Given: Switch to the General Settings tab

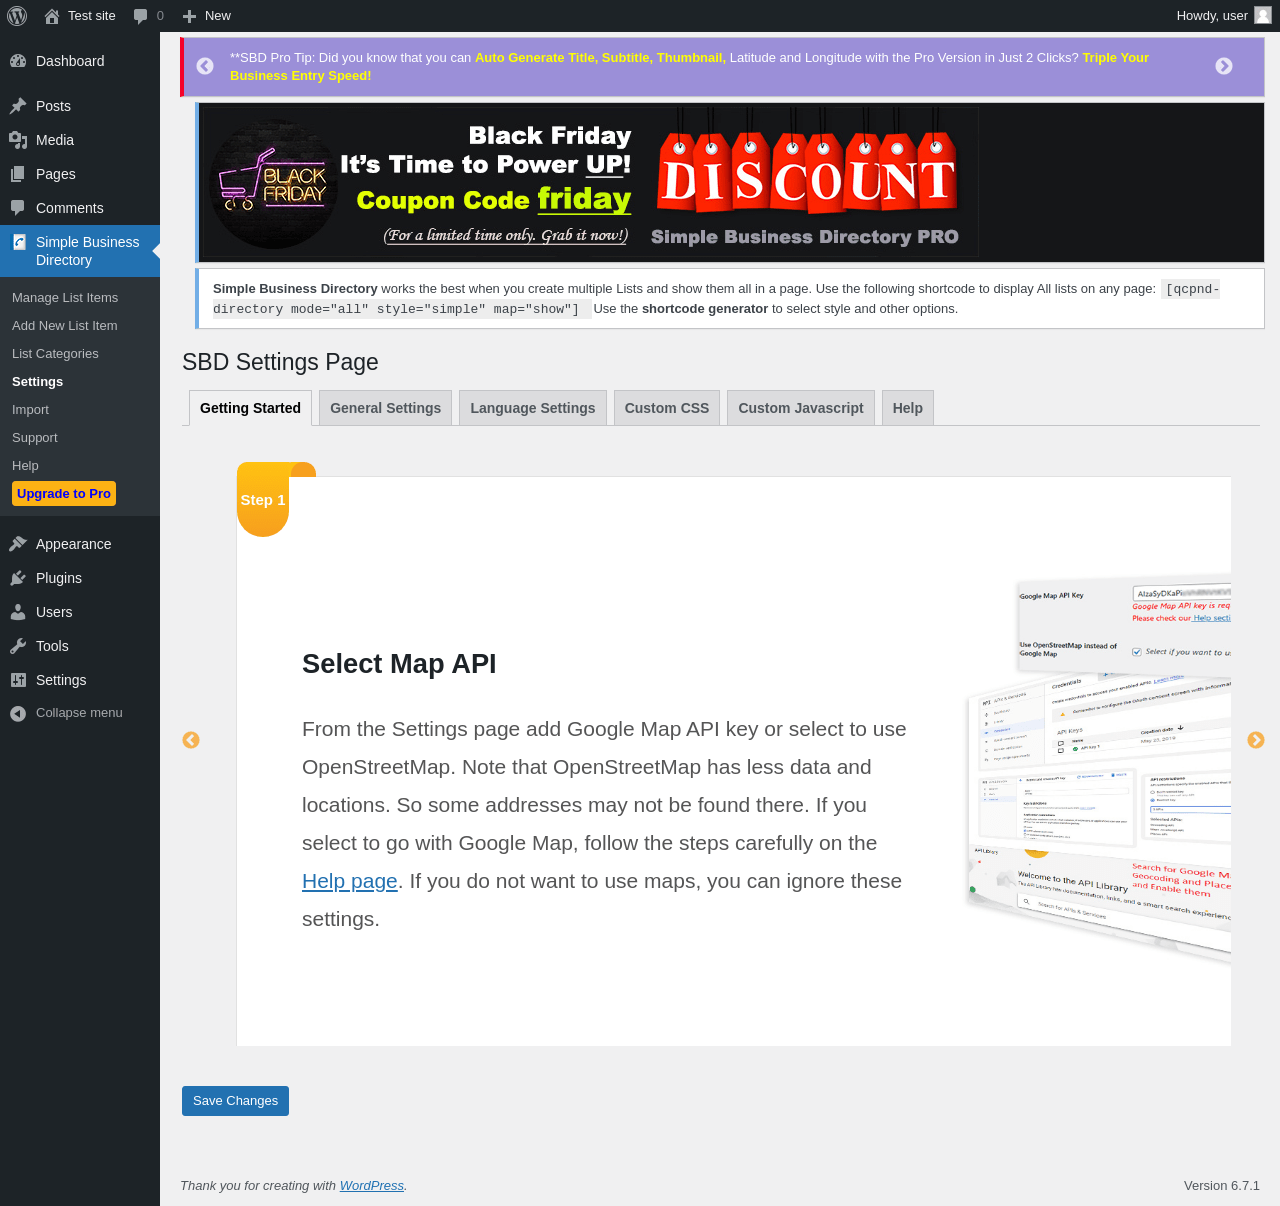Looking at the screenshot, I should (385, 408).
